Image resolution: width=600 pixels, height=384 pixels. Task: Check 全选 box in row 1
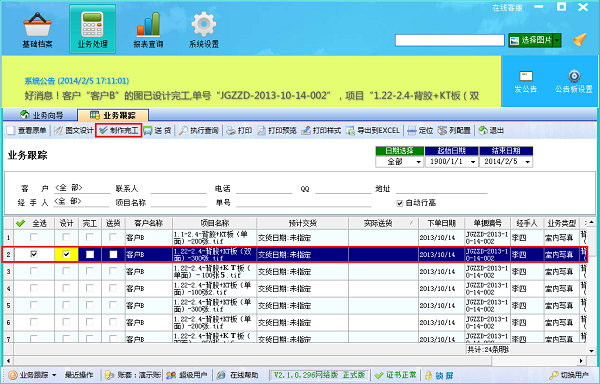34,237
